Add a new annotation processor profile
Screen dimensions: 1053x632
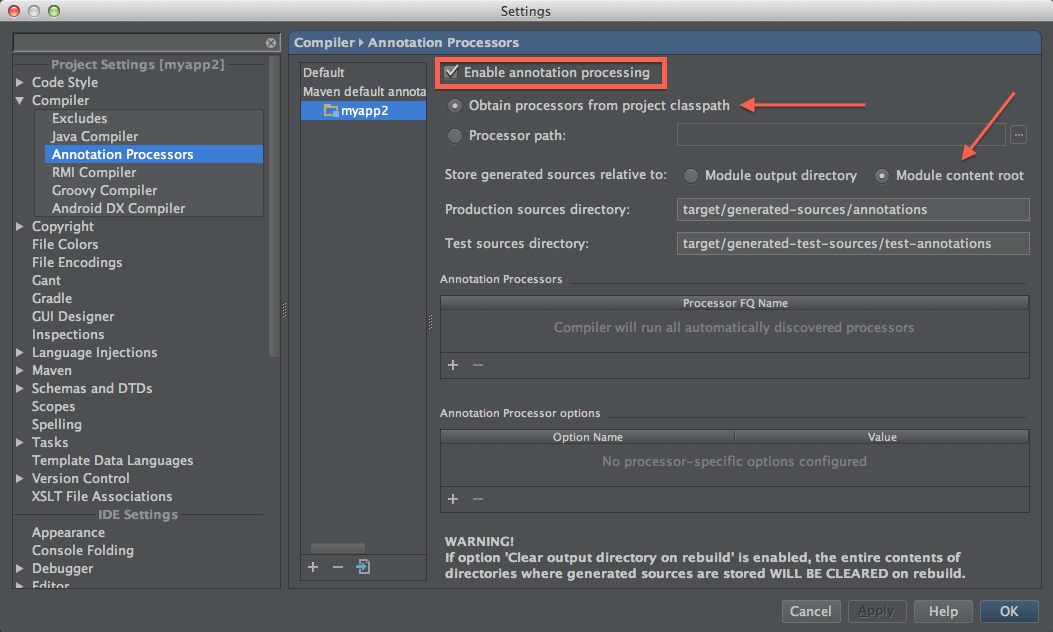312,567
